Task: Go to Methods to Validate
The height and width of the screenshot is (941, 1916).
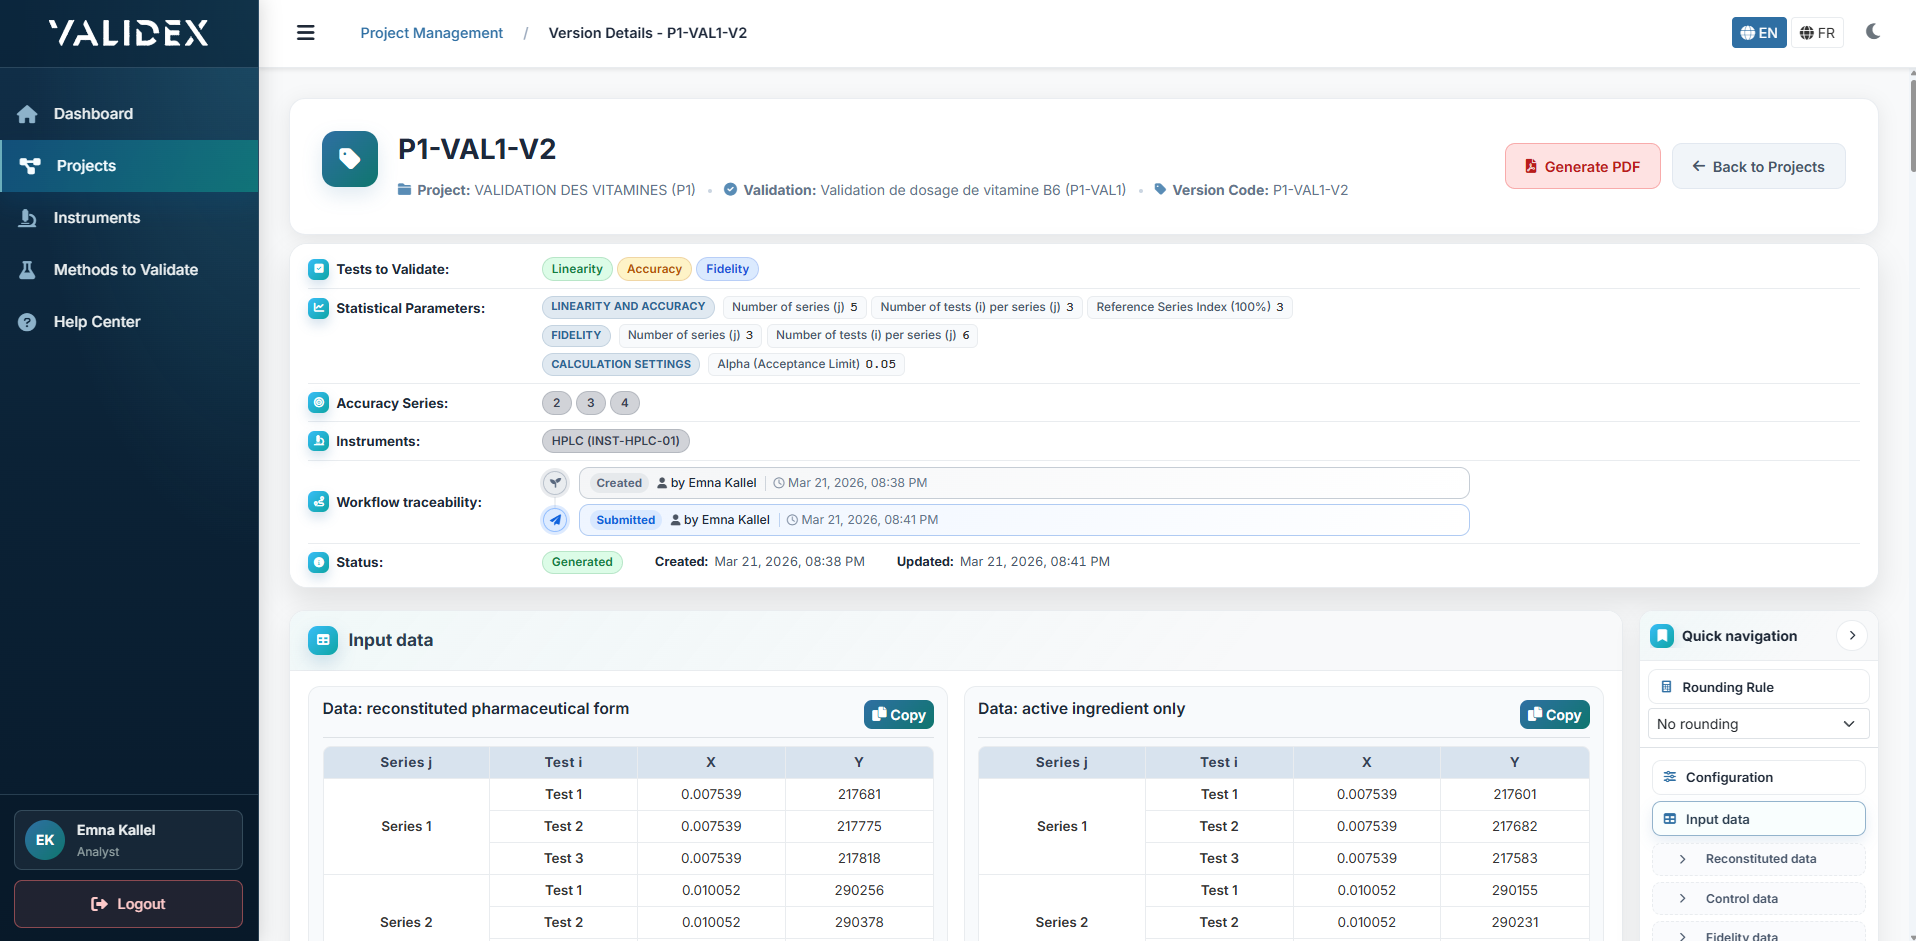Action: (x=125, y=270)
